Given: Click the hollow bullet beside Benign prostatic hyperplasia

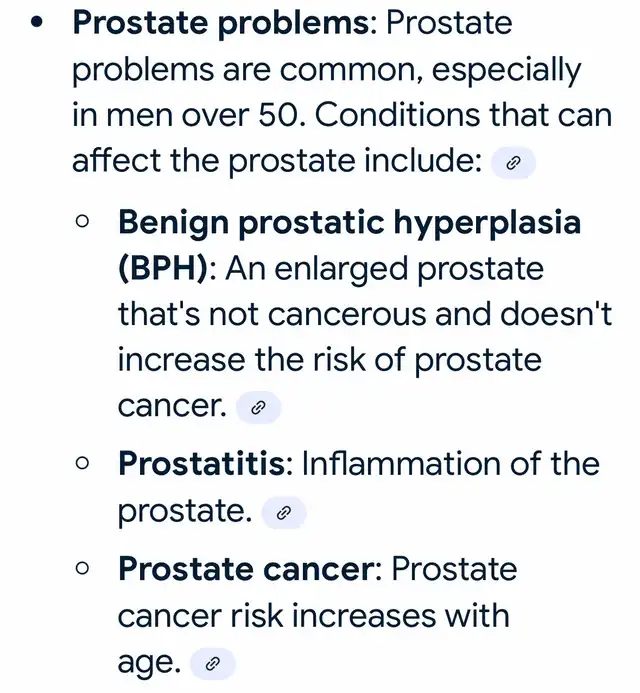Looking at the screenshot, I should pyautogui.click(x=82, y=221).
